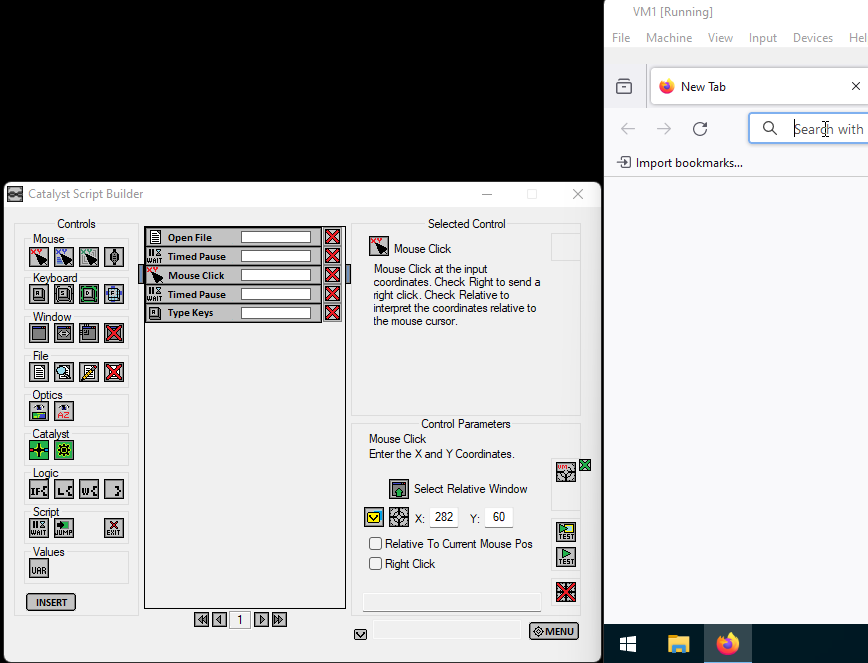
Task: Click inside the X coordinate input field
Action: pos(443,517)
